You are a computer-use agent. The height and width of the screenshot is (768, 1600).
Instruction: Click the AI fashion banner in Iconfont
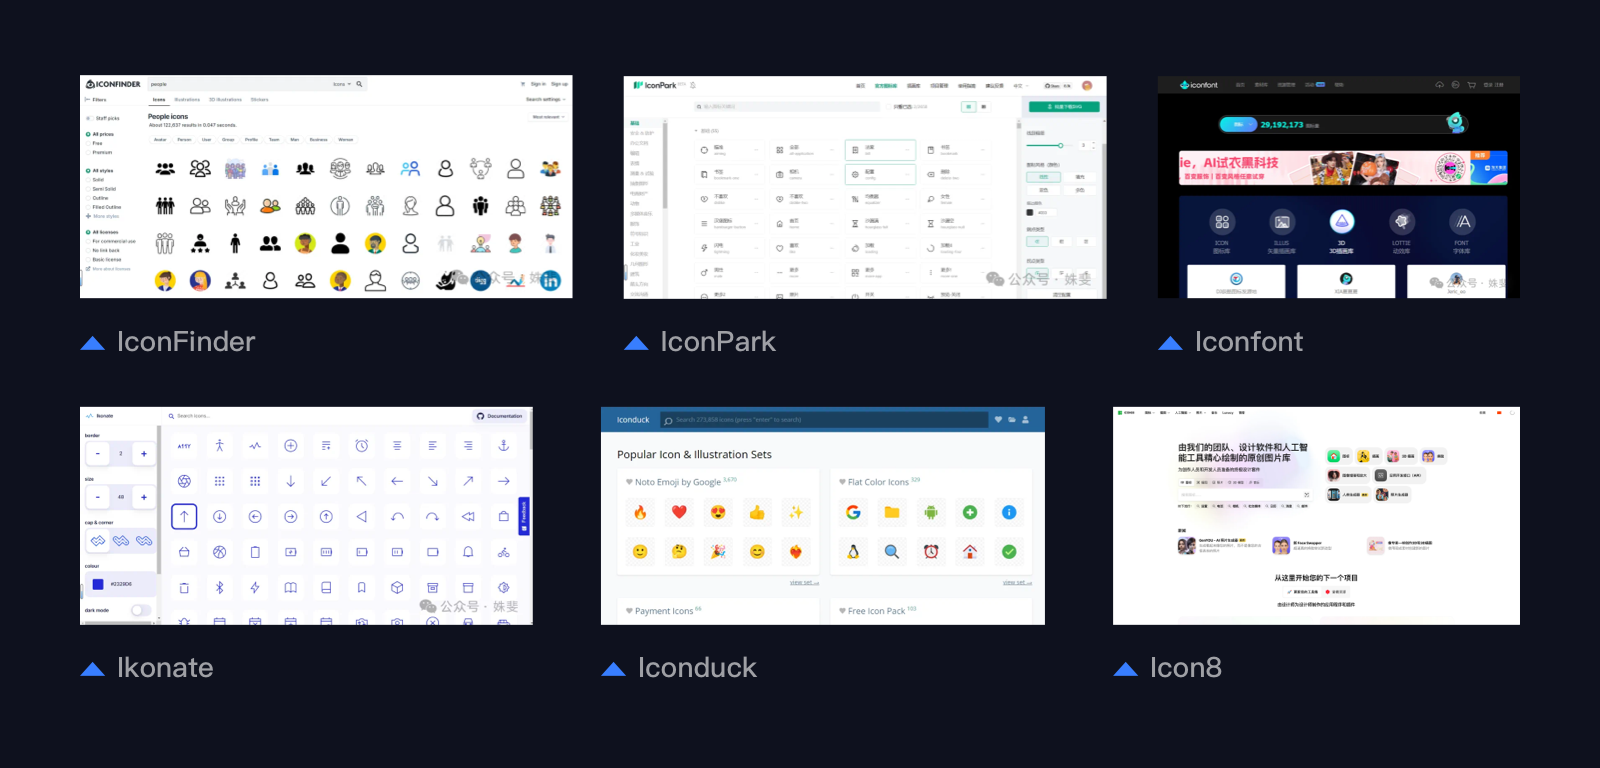pyautogui.click(x=1342, y=168)
